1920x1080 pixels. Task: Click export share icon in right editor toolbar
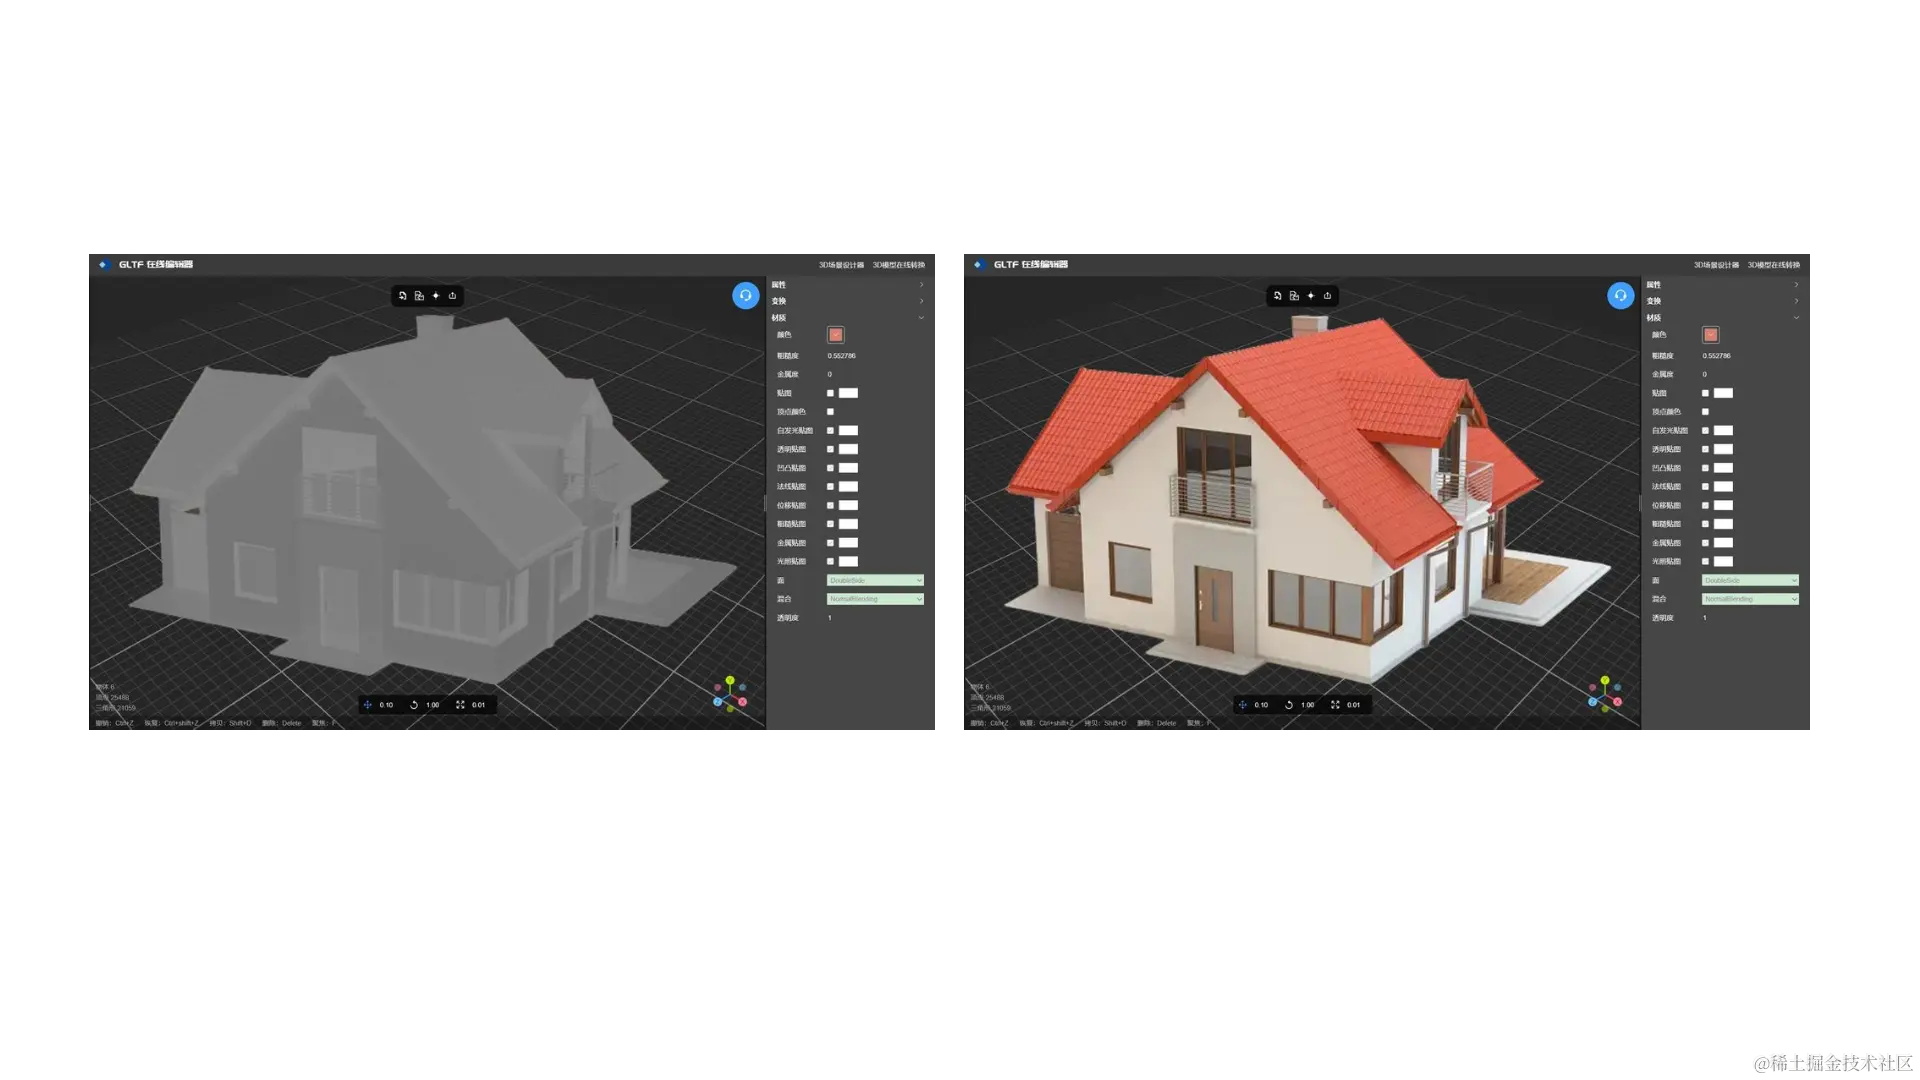click(1327, 296)
